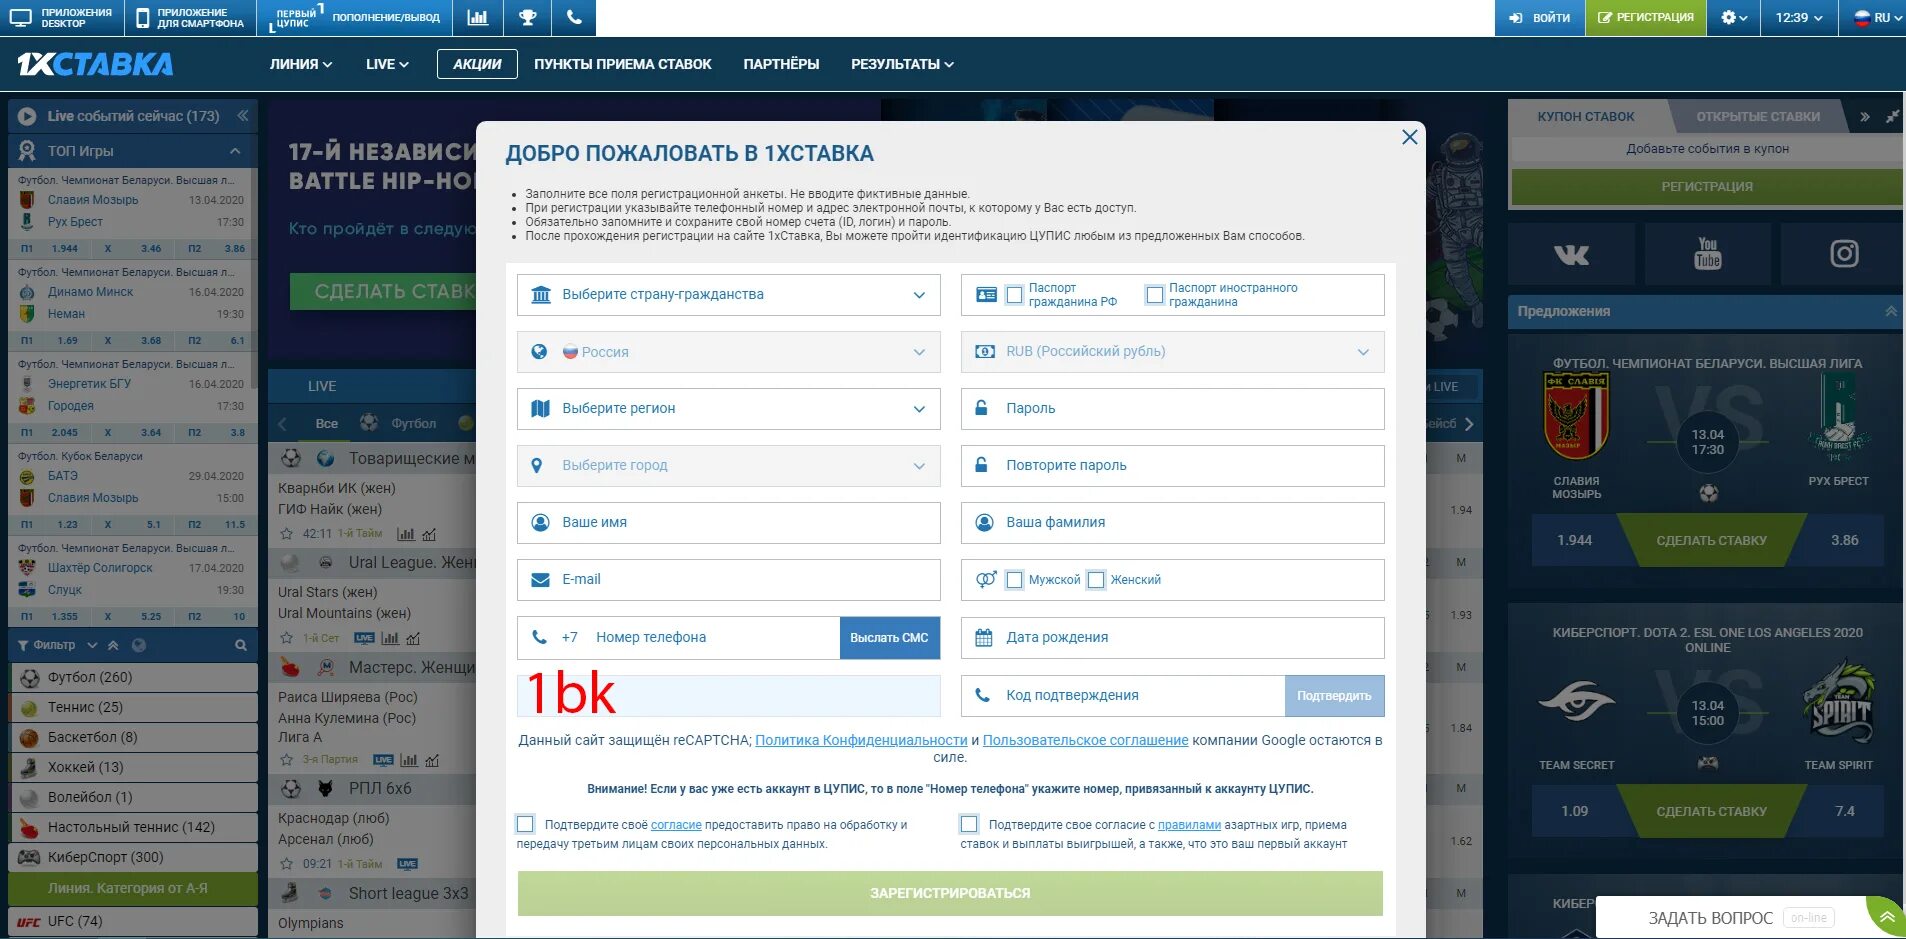Image resolution: width=1906 pixels, height=939 pixels.
Task: Open the settings gear menu
Action: coord(1734,18)
